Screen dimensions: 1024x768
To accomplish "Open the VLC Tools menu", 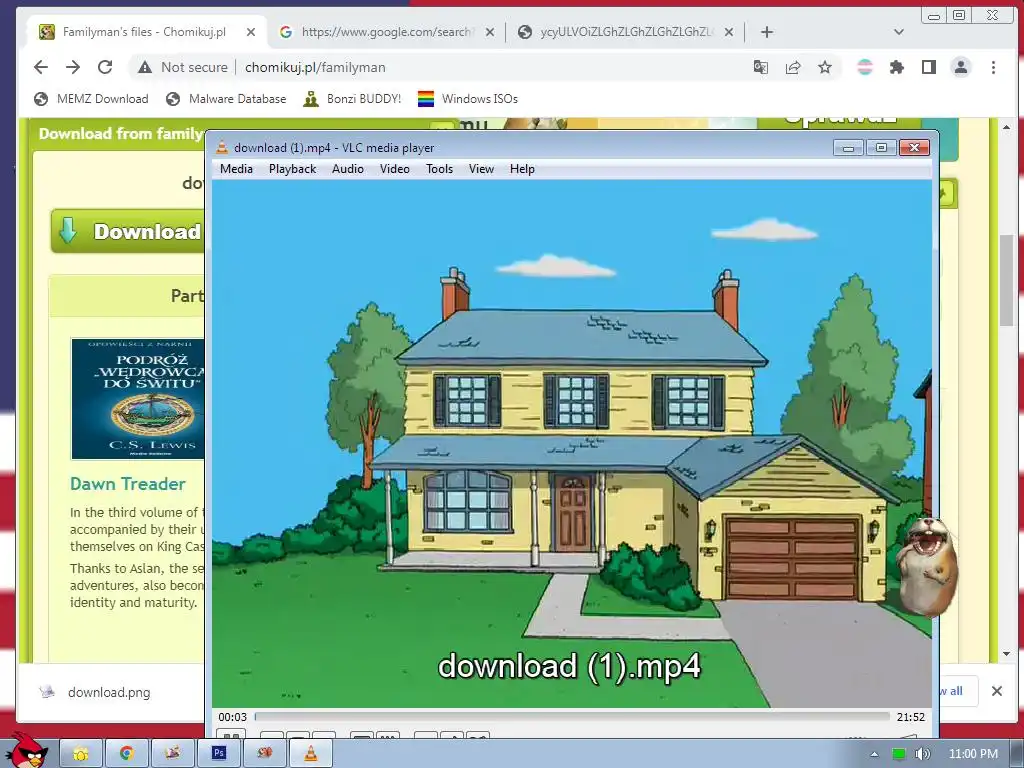I will [x=440, y=168].
